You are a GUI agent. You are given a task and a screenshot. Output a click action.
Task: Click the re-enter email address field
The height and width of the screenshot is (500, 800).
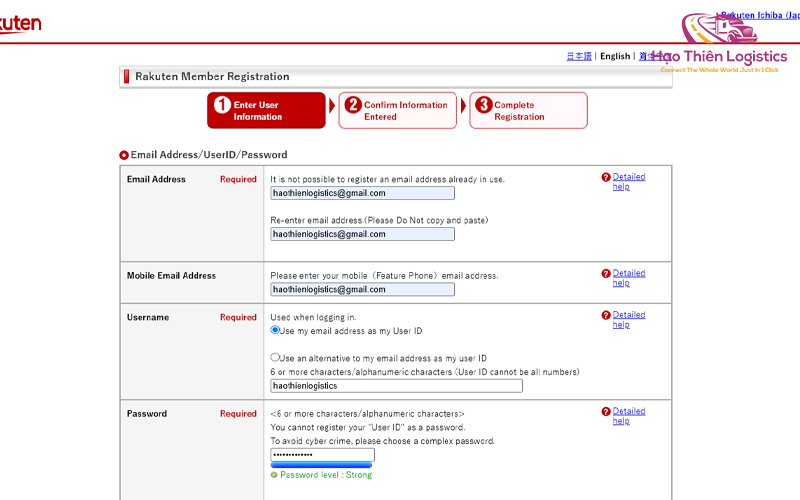[x=362, y=234]
